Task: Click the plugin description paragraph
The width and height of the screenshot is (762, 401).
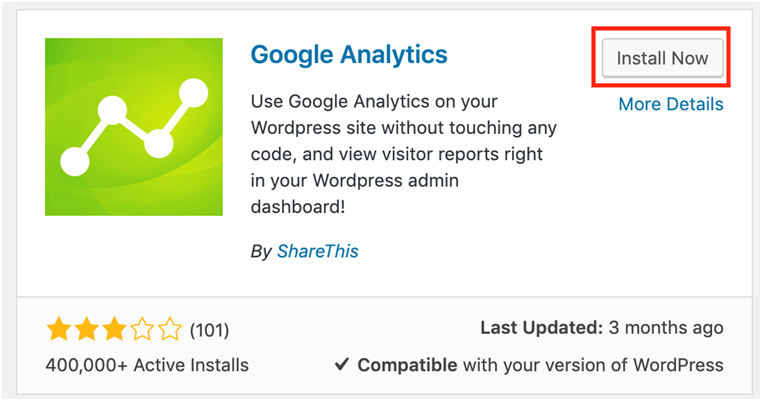Action: [x=402, y=156]
